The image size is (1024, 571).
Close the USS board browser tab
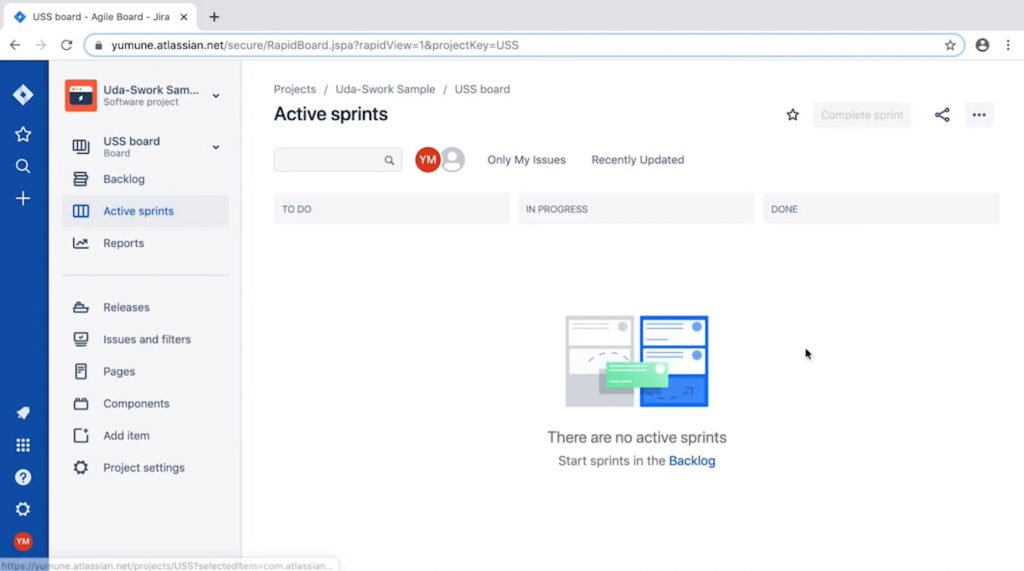point(184,17)
